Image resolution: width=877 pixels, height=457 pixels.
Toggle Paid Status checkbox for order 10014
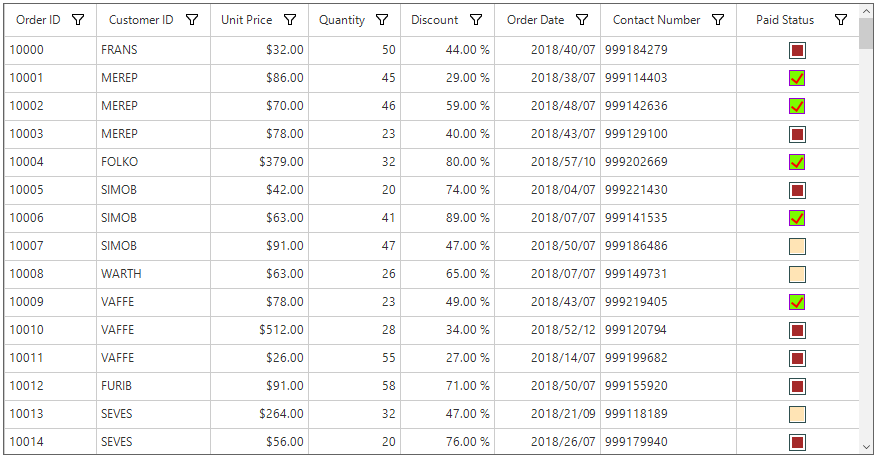[797, 442]
